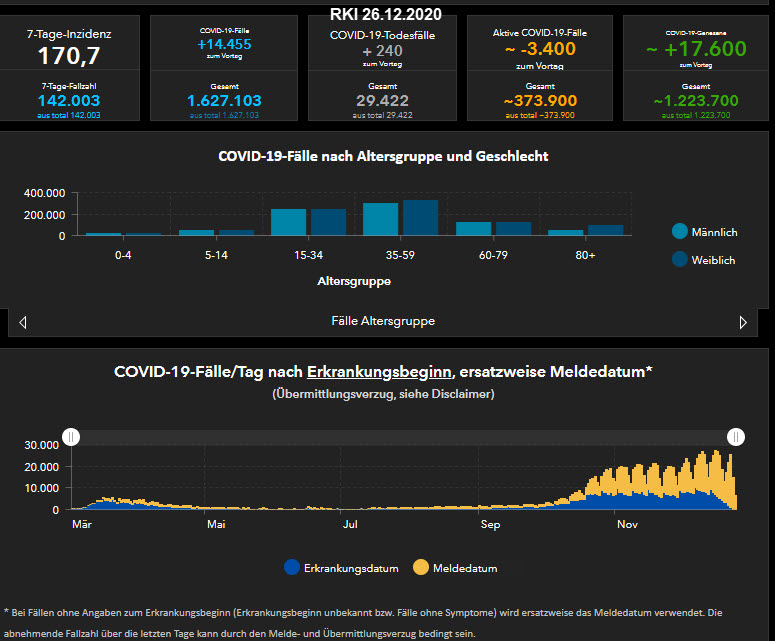775x641 pixels.
Task: Open the COVID-19-Genesene +17.600 card
Action: point(697,47)
